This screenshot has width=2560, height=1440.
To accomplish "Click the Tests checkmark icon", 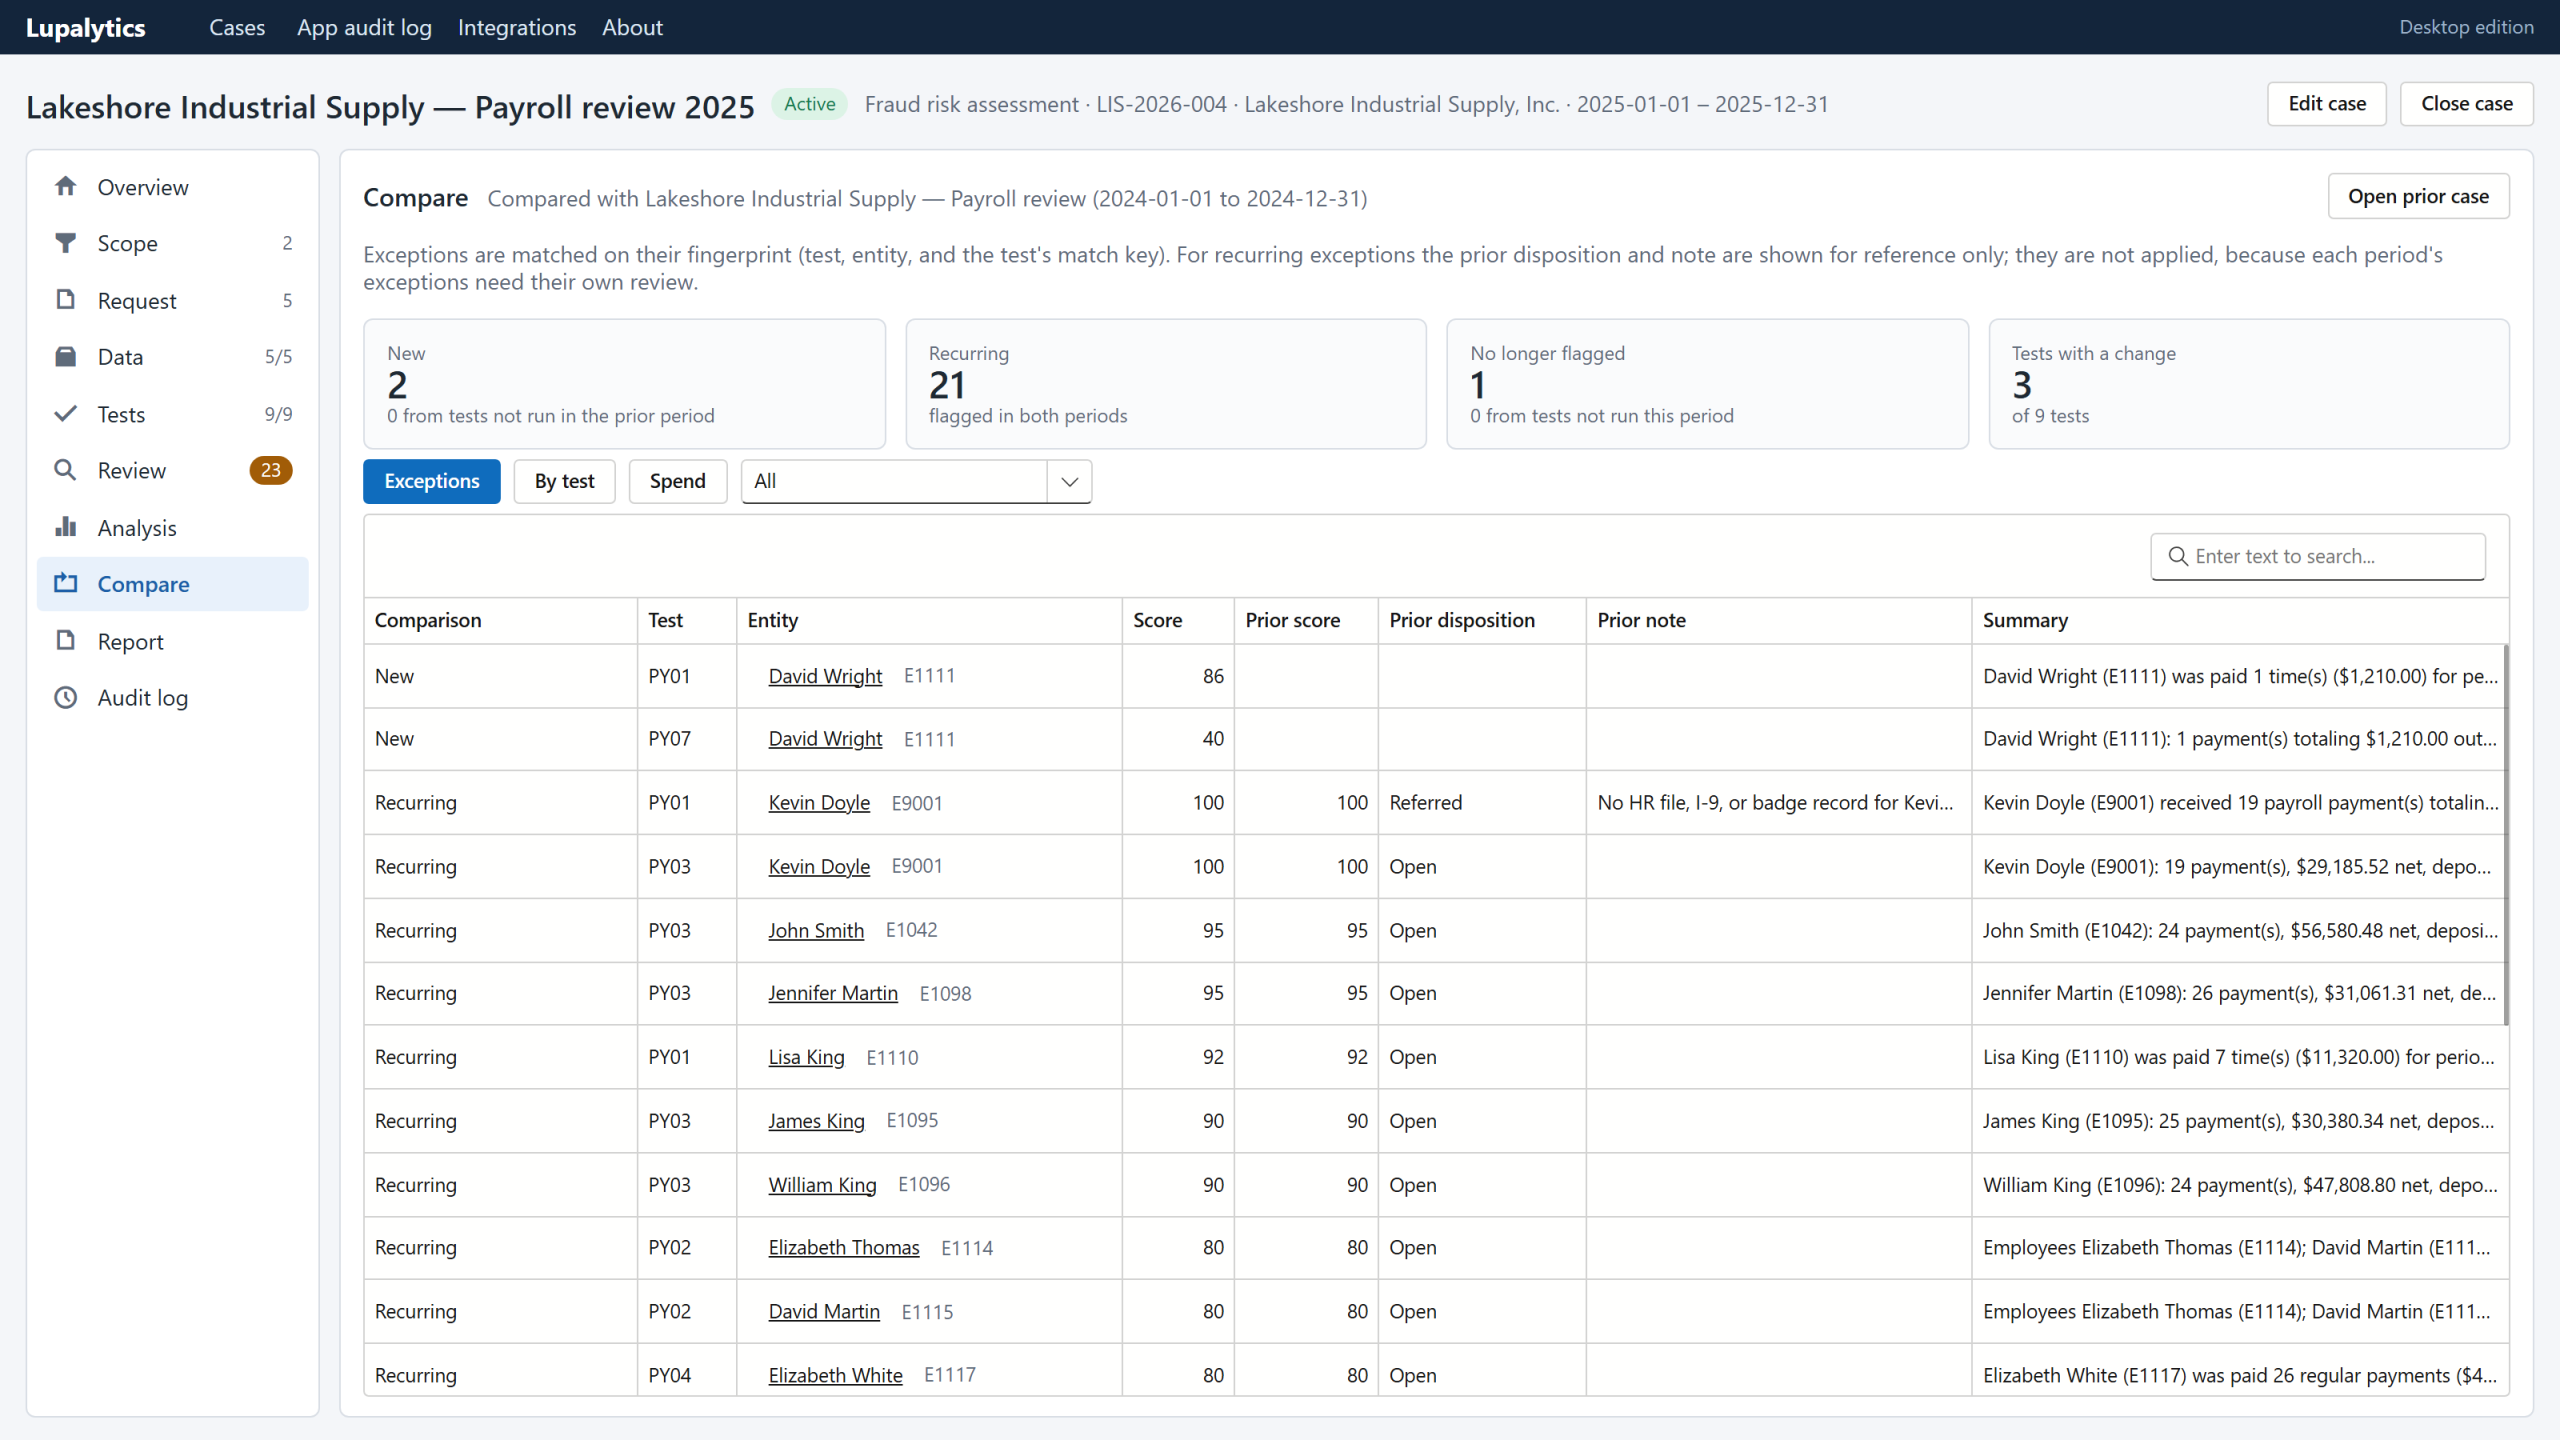I will point(66,414).
